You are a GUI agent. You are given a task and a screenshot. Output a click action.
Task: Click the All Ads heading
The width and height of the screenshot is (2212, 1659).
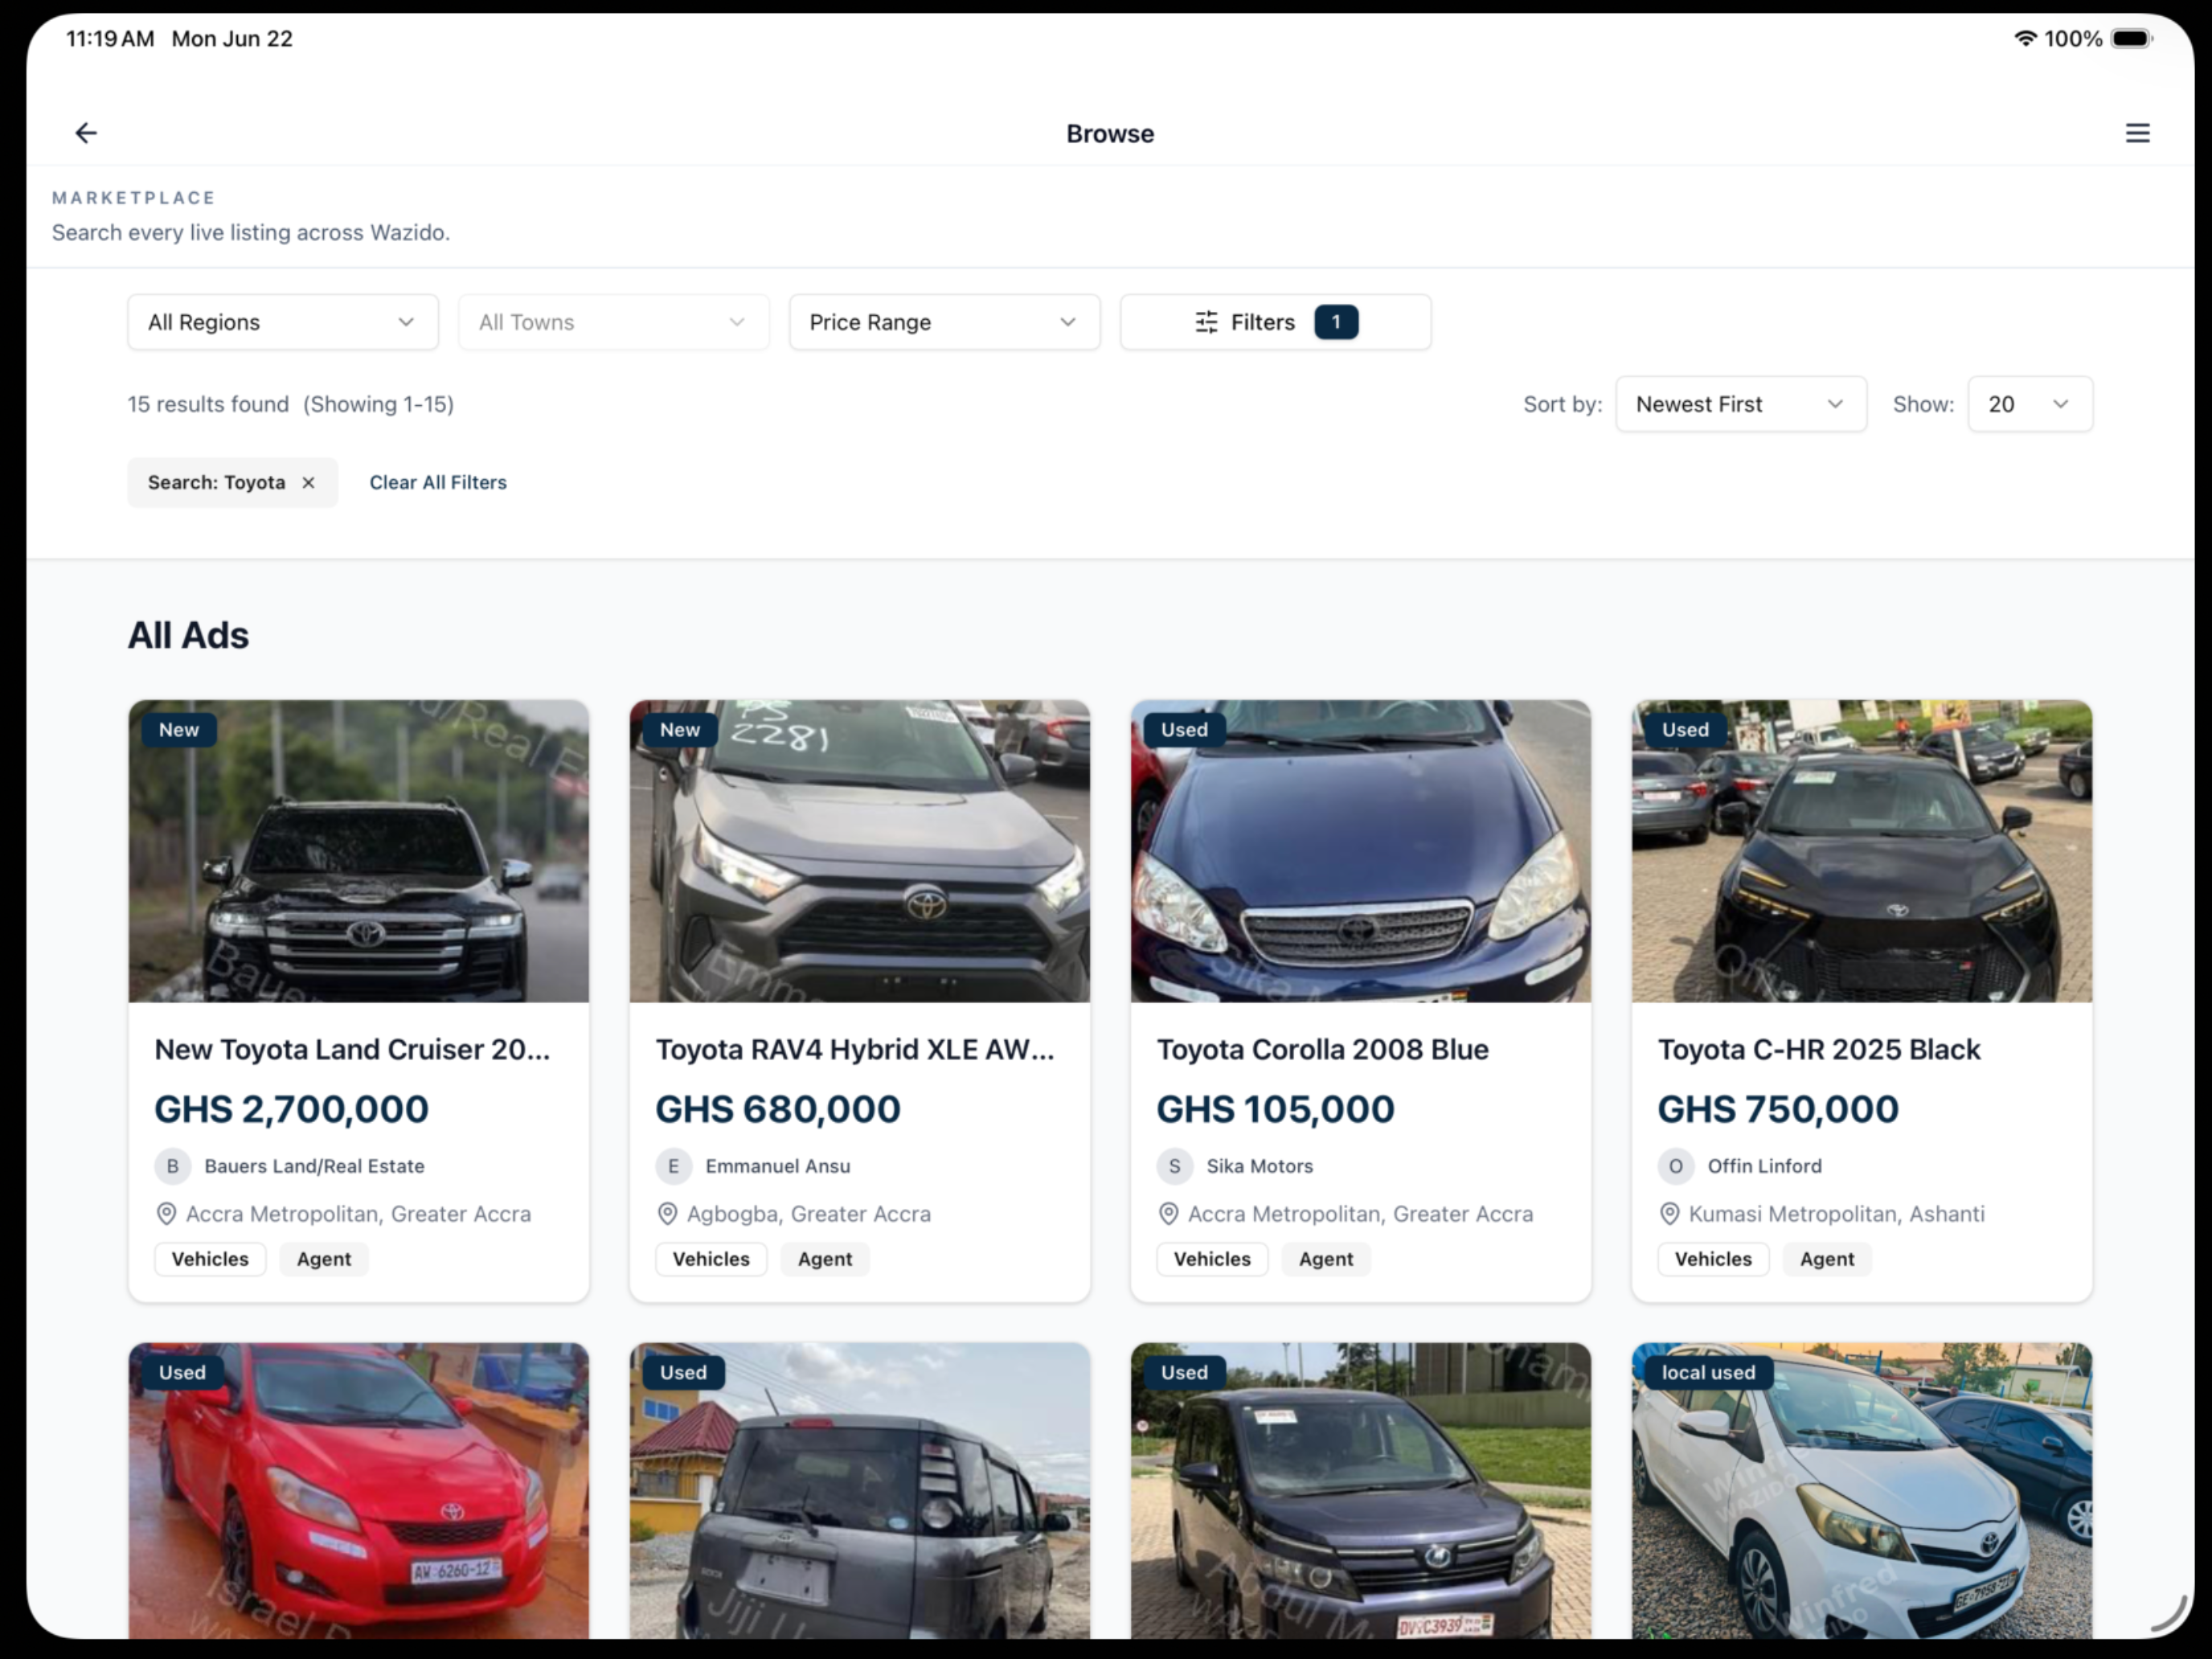tap(188, 635)
